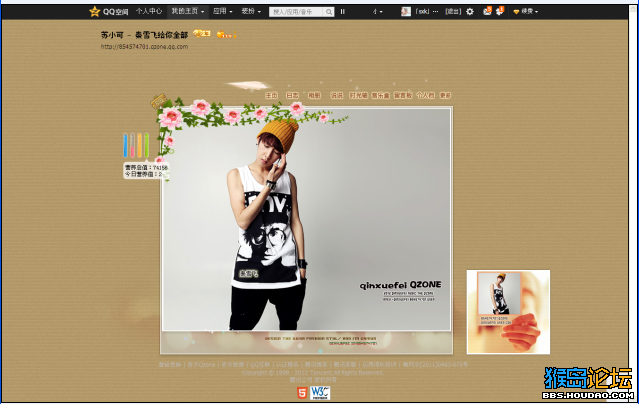Go to the 主页 tab
This screenshot has width=639, height=404.
pos(271,95)
